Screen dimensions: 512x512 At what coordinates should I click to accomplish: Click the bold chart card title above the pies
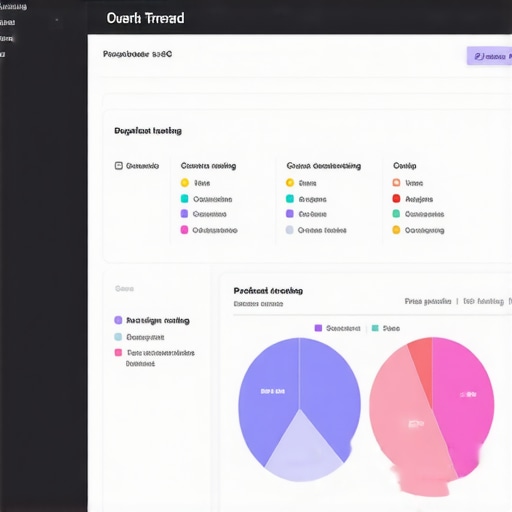[x=268, y=291]
